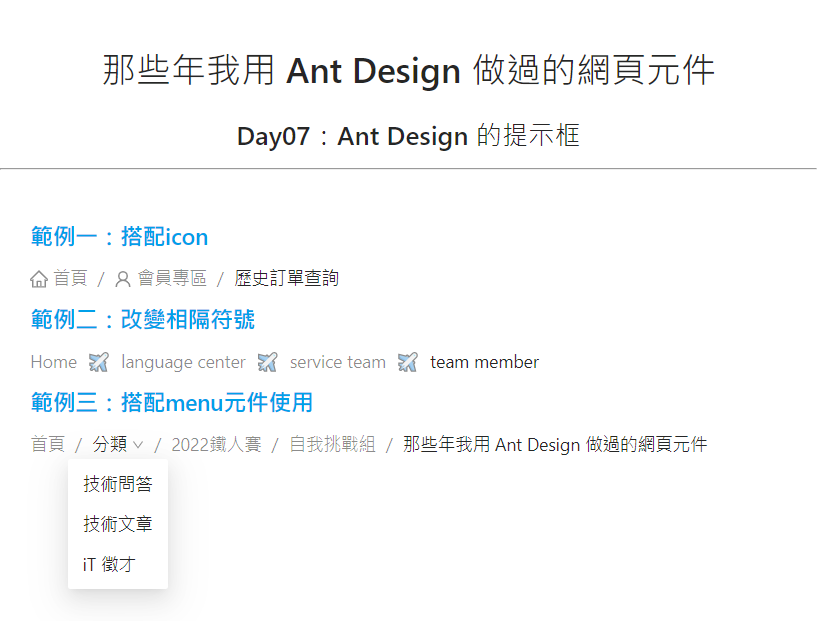Open the 首頁 breadcrumb in example one

(70, 278)
